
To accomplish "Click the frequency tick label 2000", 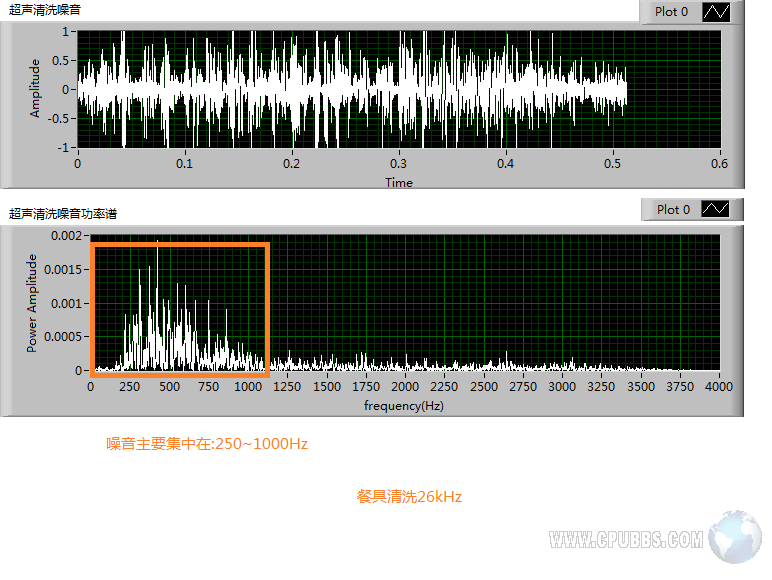I will (405, 387).
